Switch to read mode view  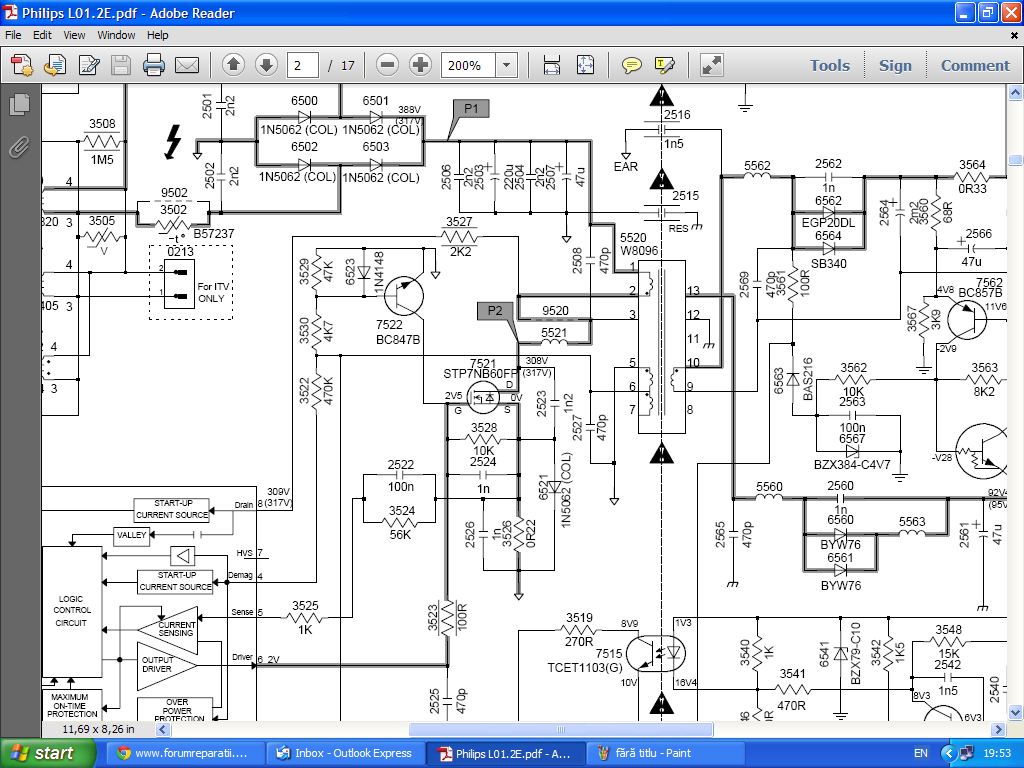coord(712,66)
